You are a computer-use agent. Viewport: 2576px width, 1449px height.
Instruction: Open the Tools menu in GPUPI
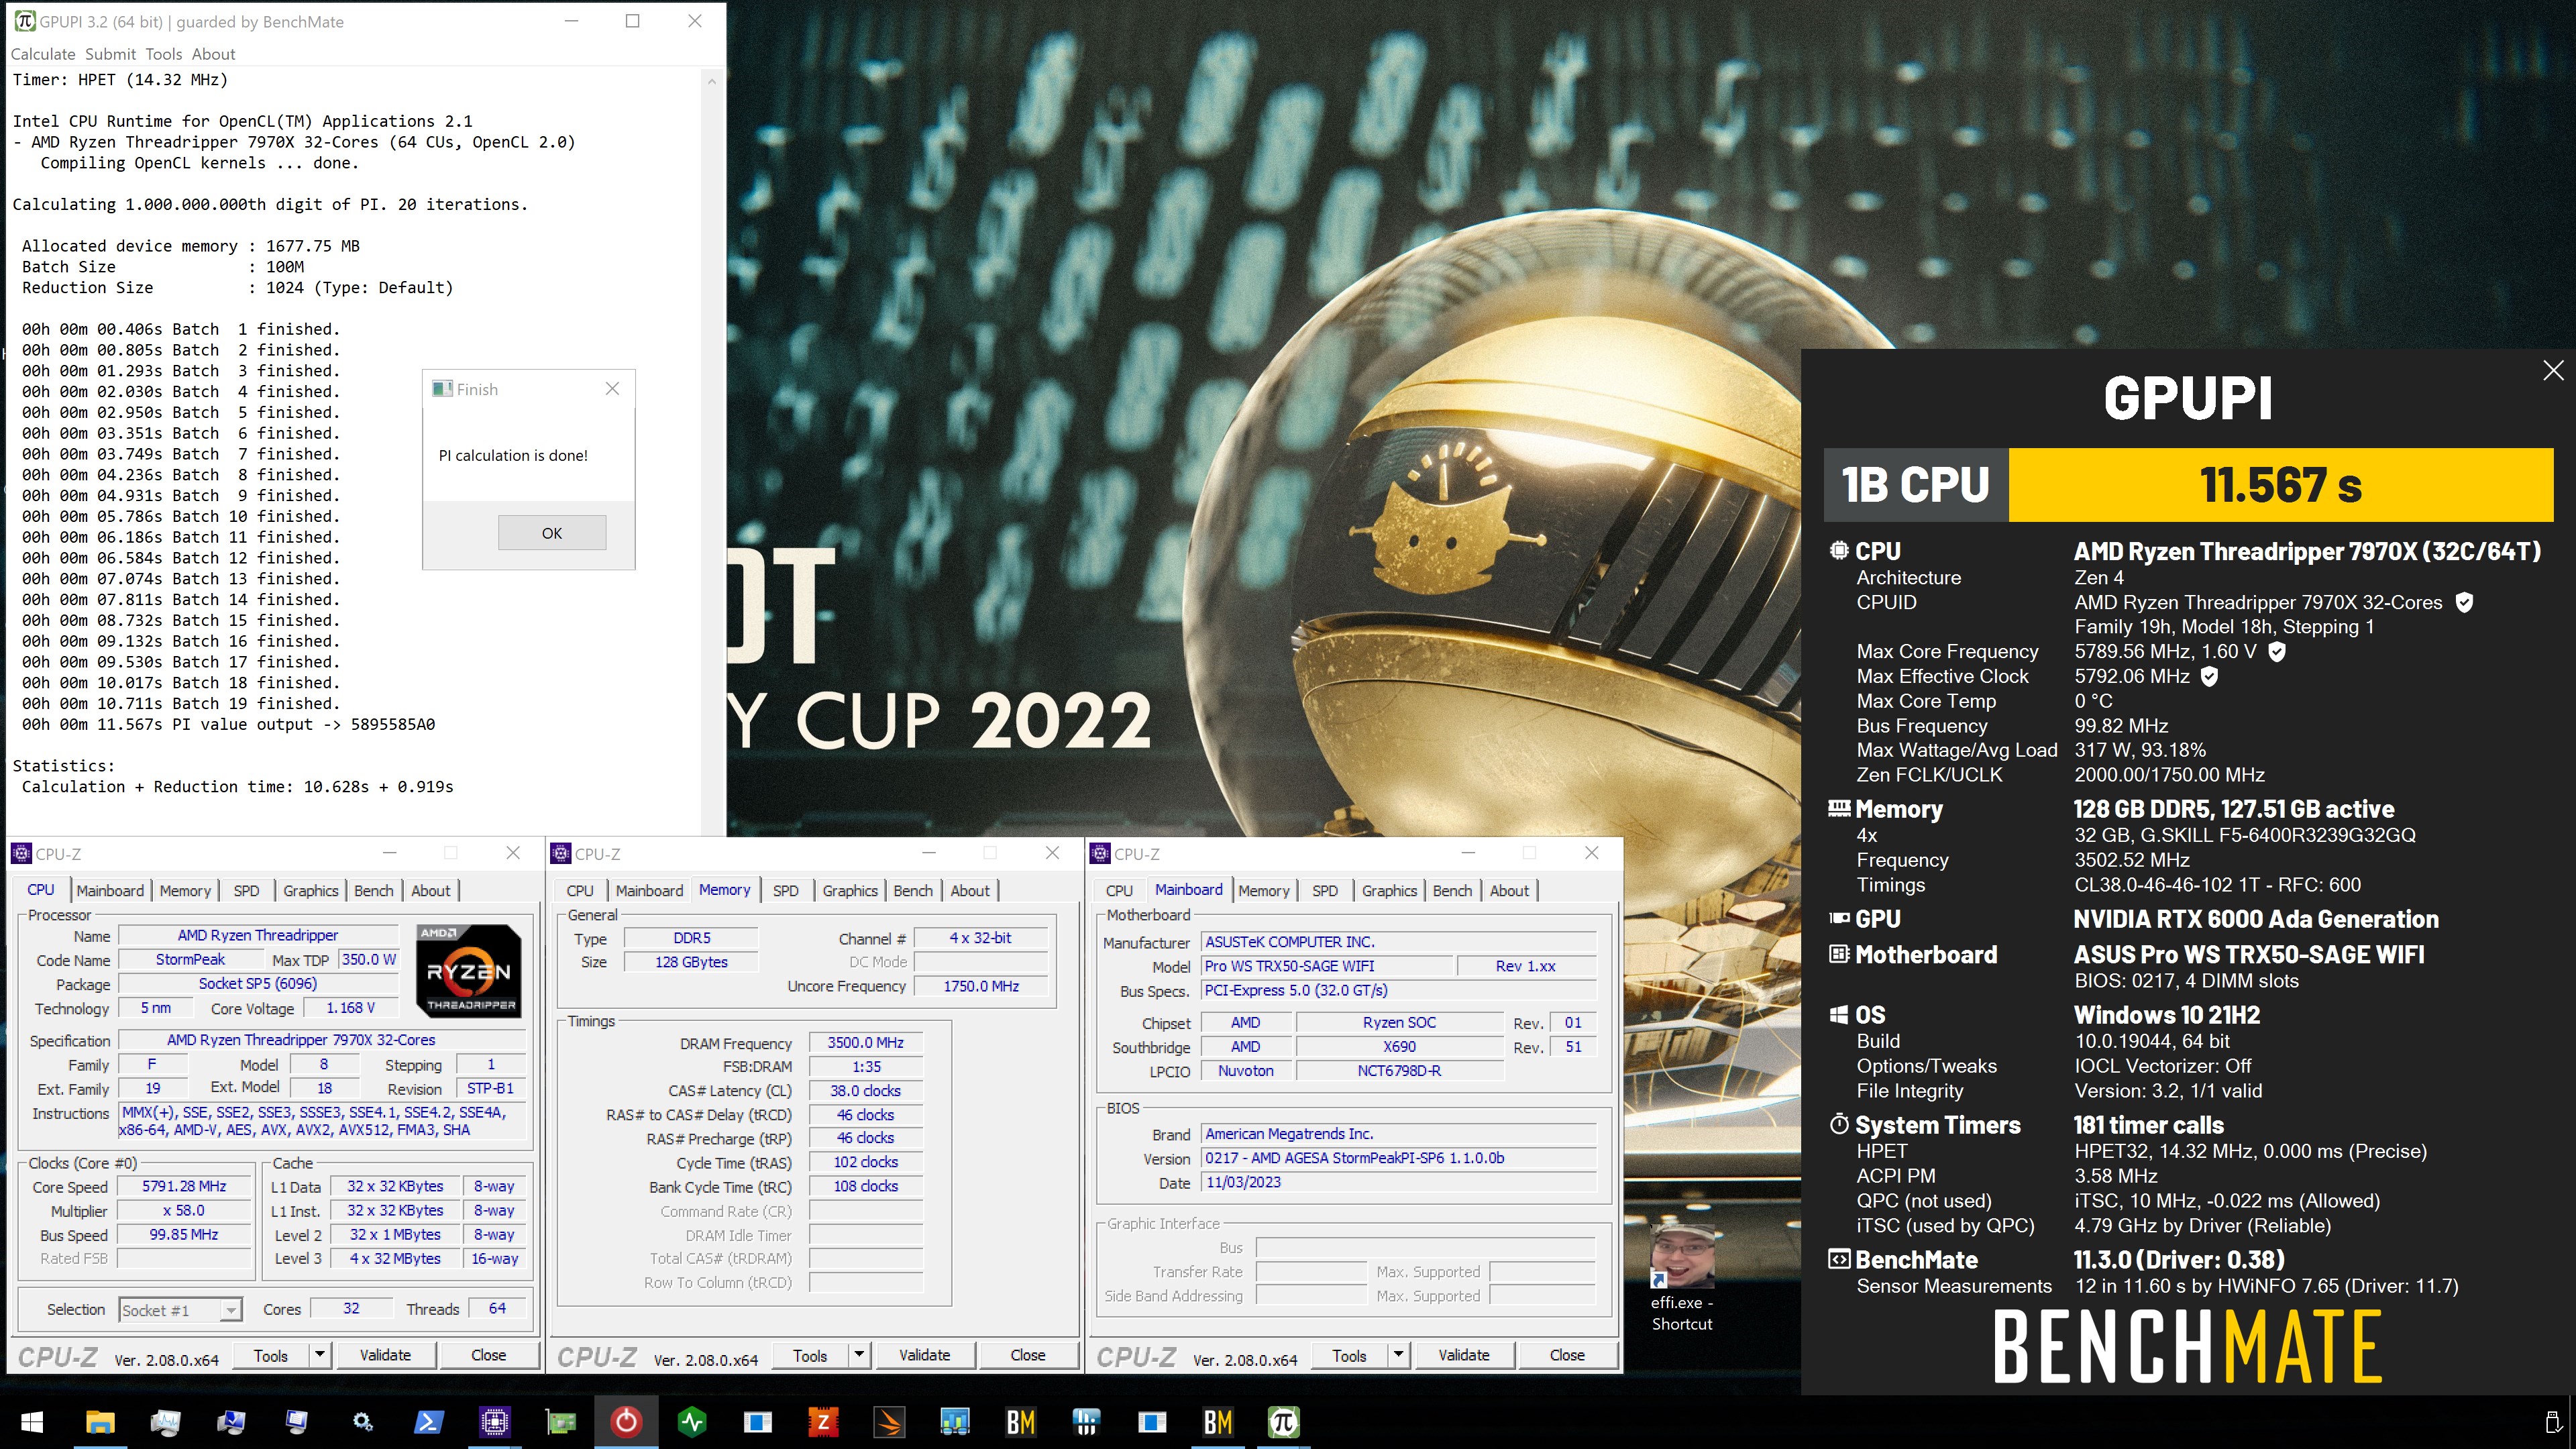163,54
